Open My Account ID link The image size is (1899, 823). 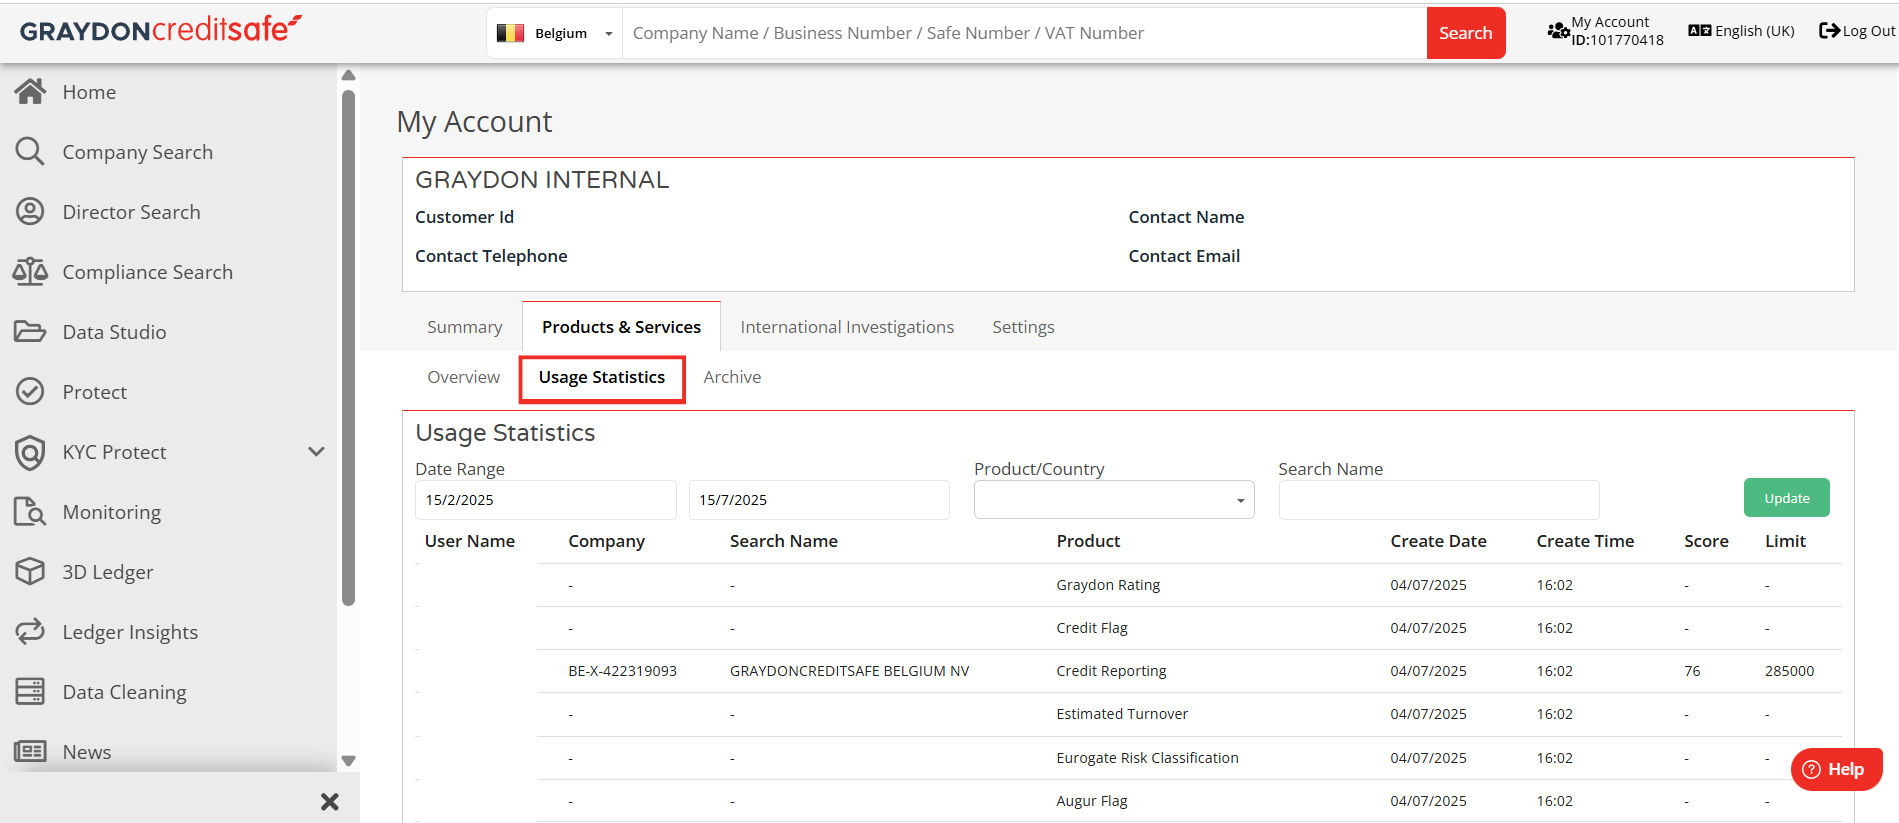tap(1606, 31)
